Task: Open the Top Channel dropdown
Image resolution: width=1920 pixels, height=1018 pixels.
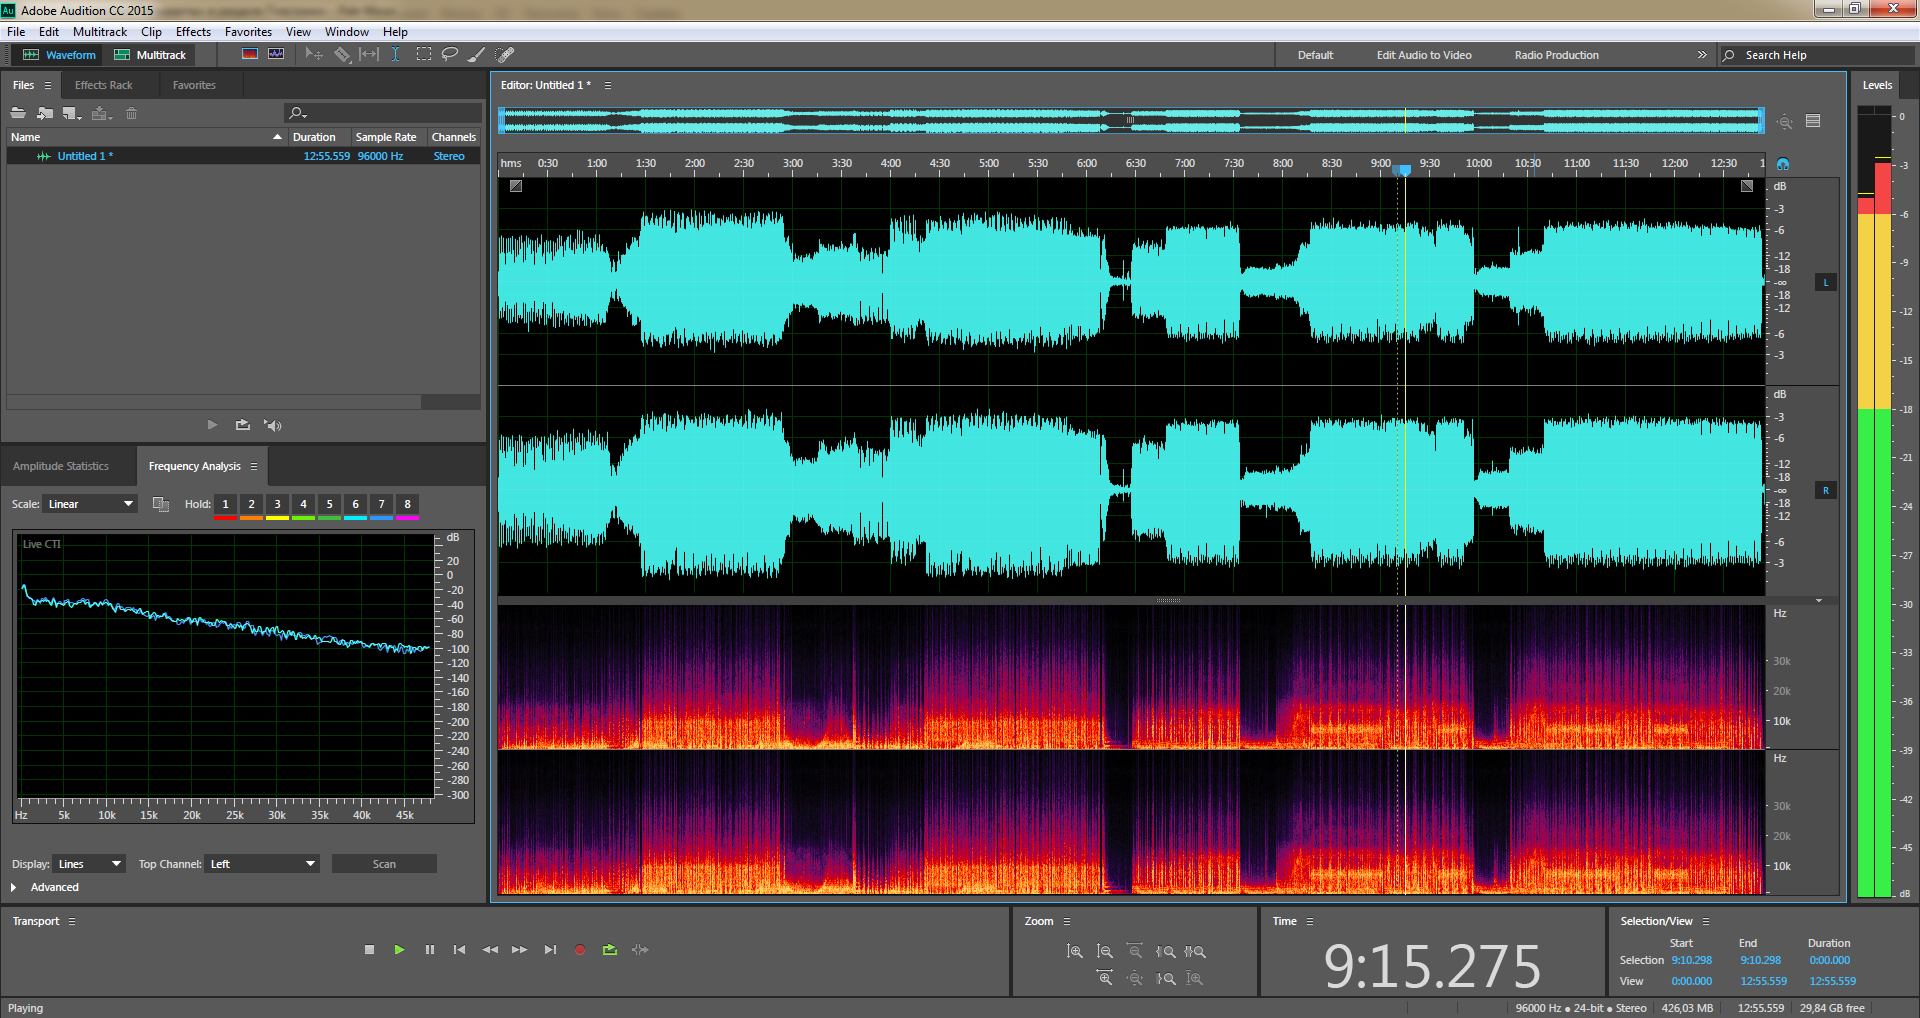Action: coord(262,864)
